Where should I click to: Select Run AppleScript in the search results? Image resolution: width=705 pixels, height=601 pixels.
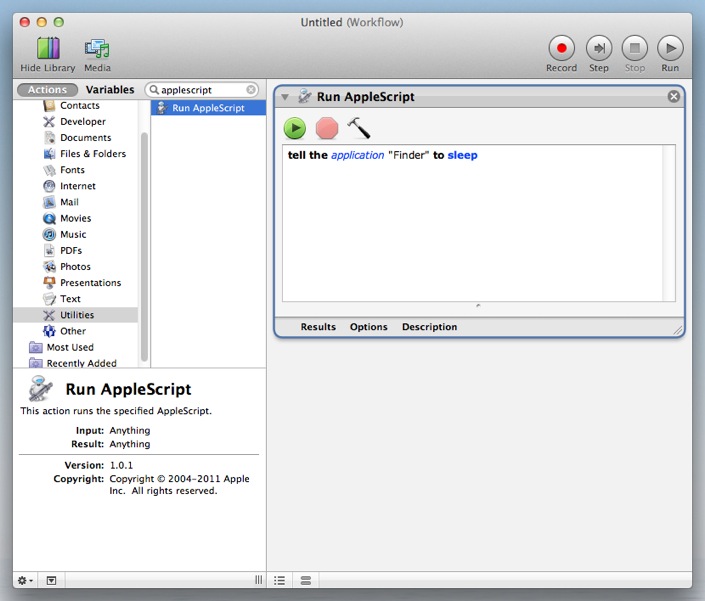pos(208,108)
